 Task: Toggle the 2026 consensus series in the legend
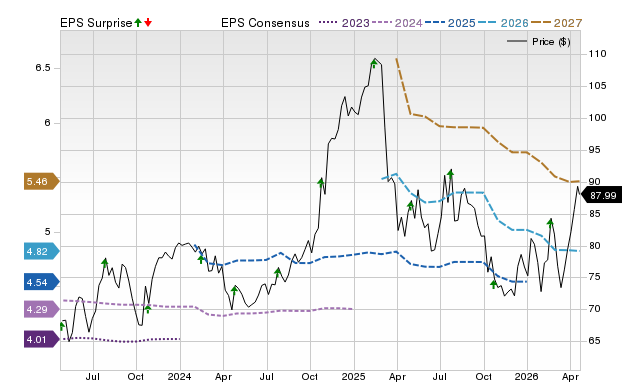click(503, 23)
